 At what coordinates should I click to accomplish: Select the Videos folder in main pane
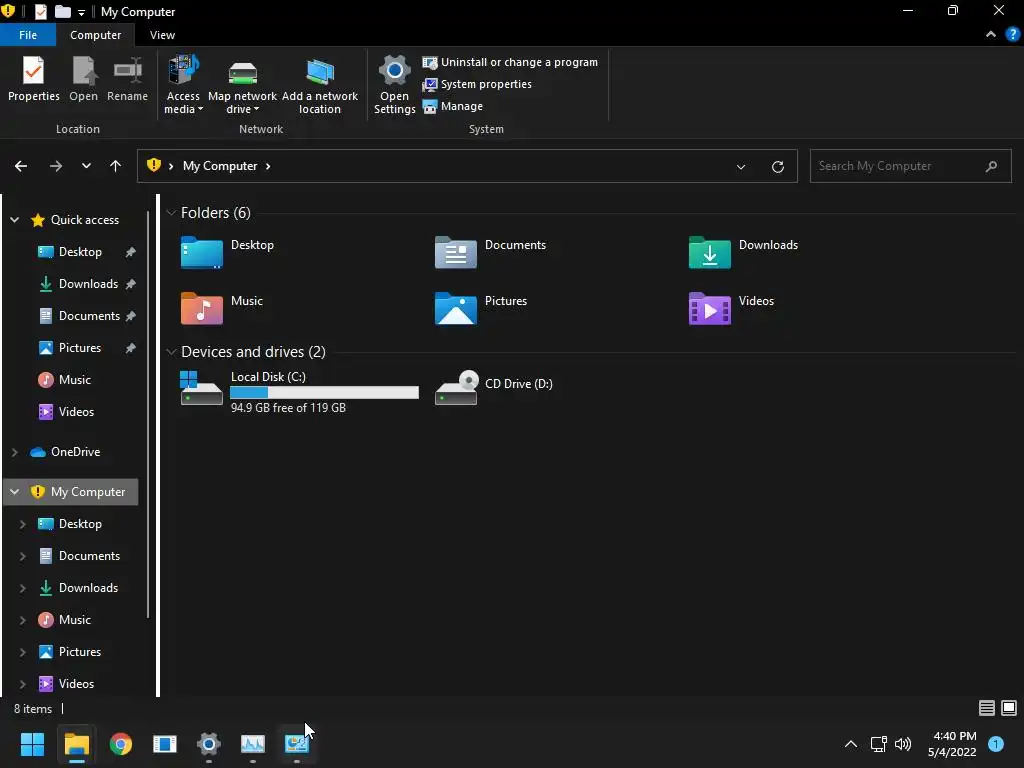[731, 308]
